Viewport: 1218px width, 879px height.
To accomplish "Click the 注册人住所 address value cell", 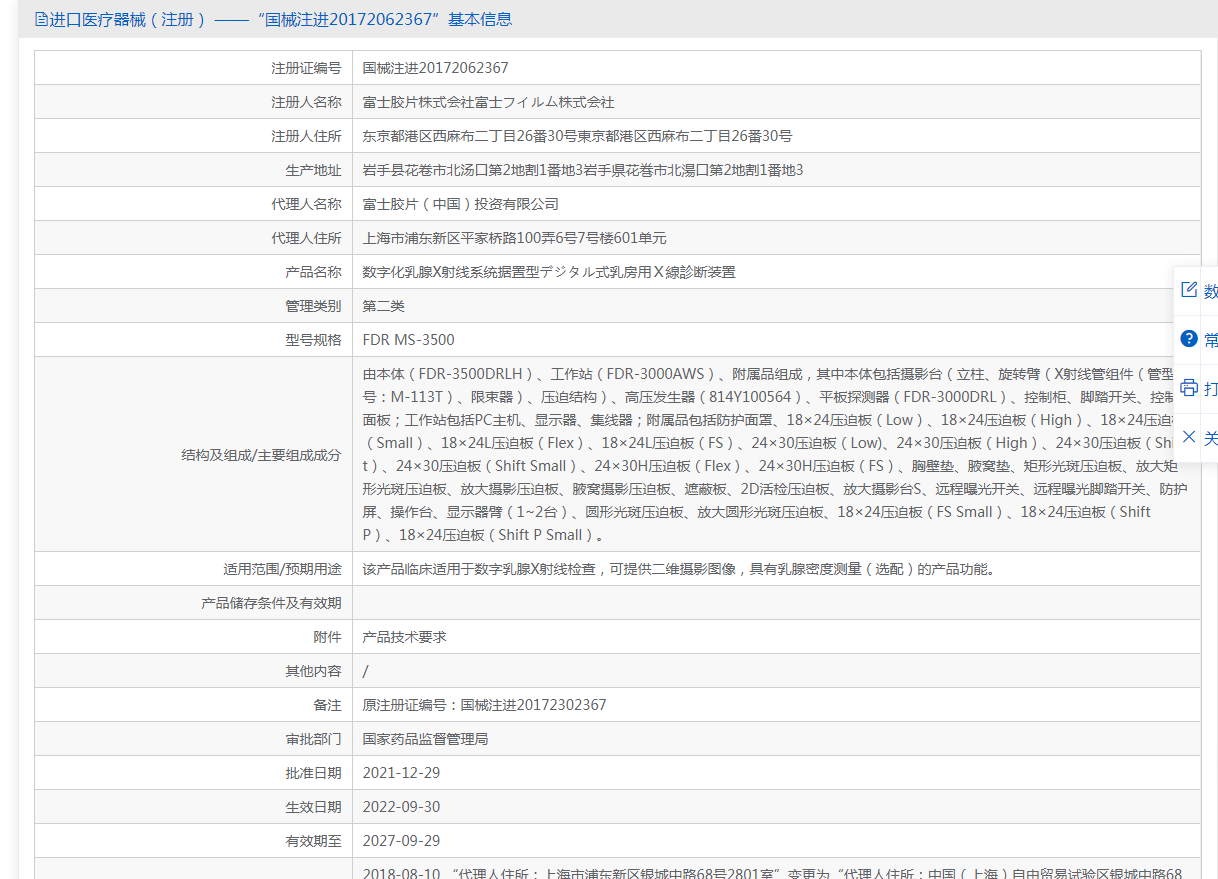I will click(577, 136).
